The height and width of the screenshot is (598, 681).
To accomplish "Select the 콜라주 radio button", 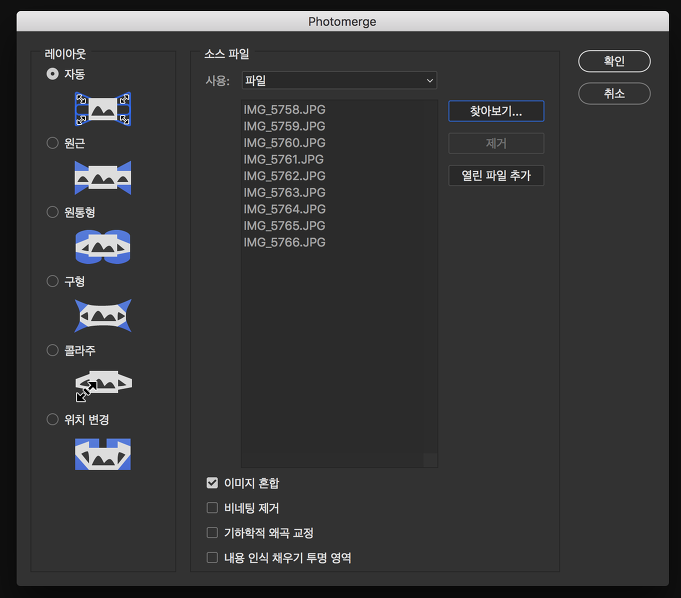I will pos(53,350).
